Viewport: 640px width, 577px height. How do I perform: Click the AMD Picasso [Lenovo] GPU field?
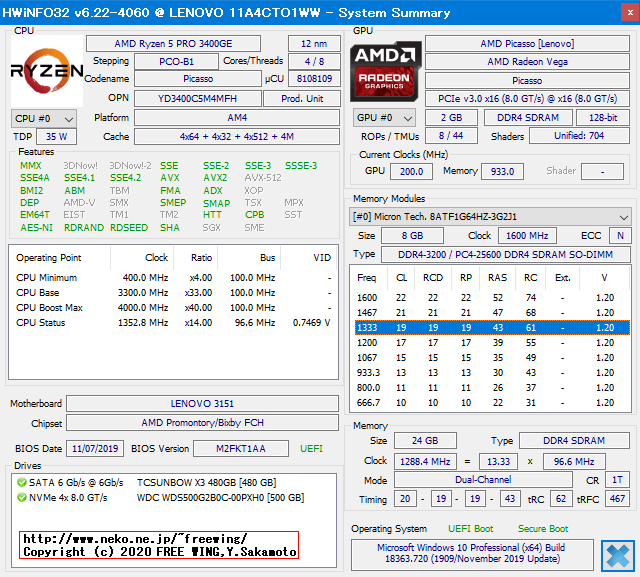click(x=527, y=44)
